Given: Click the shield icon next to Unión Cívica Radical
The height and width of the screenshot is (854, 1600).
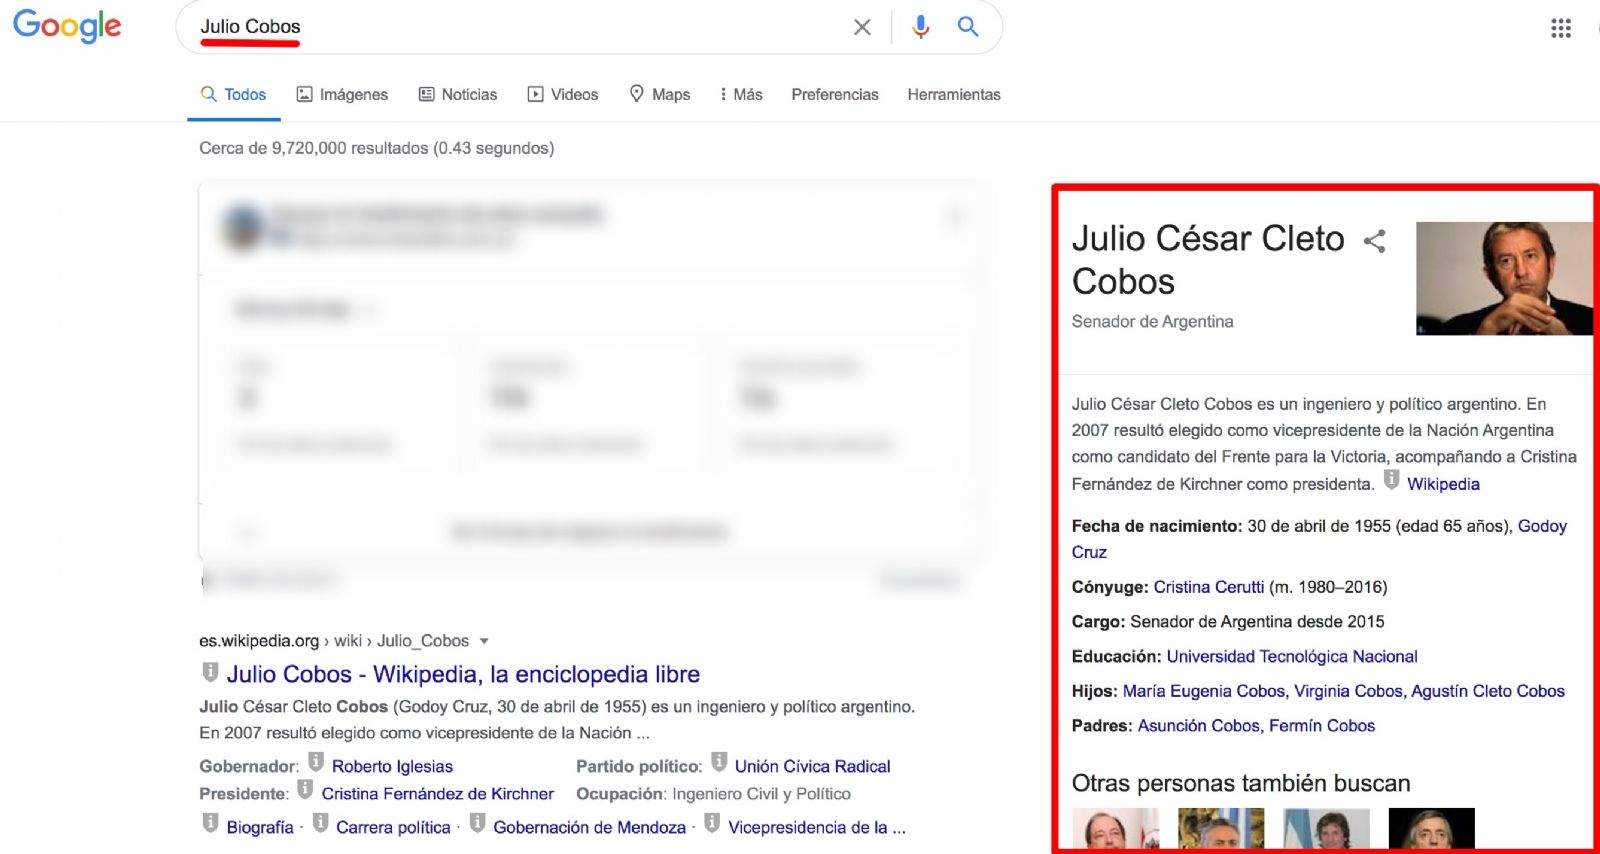Looking at the screenshot, I should [x=719, y=763].
